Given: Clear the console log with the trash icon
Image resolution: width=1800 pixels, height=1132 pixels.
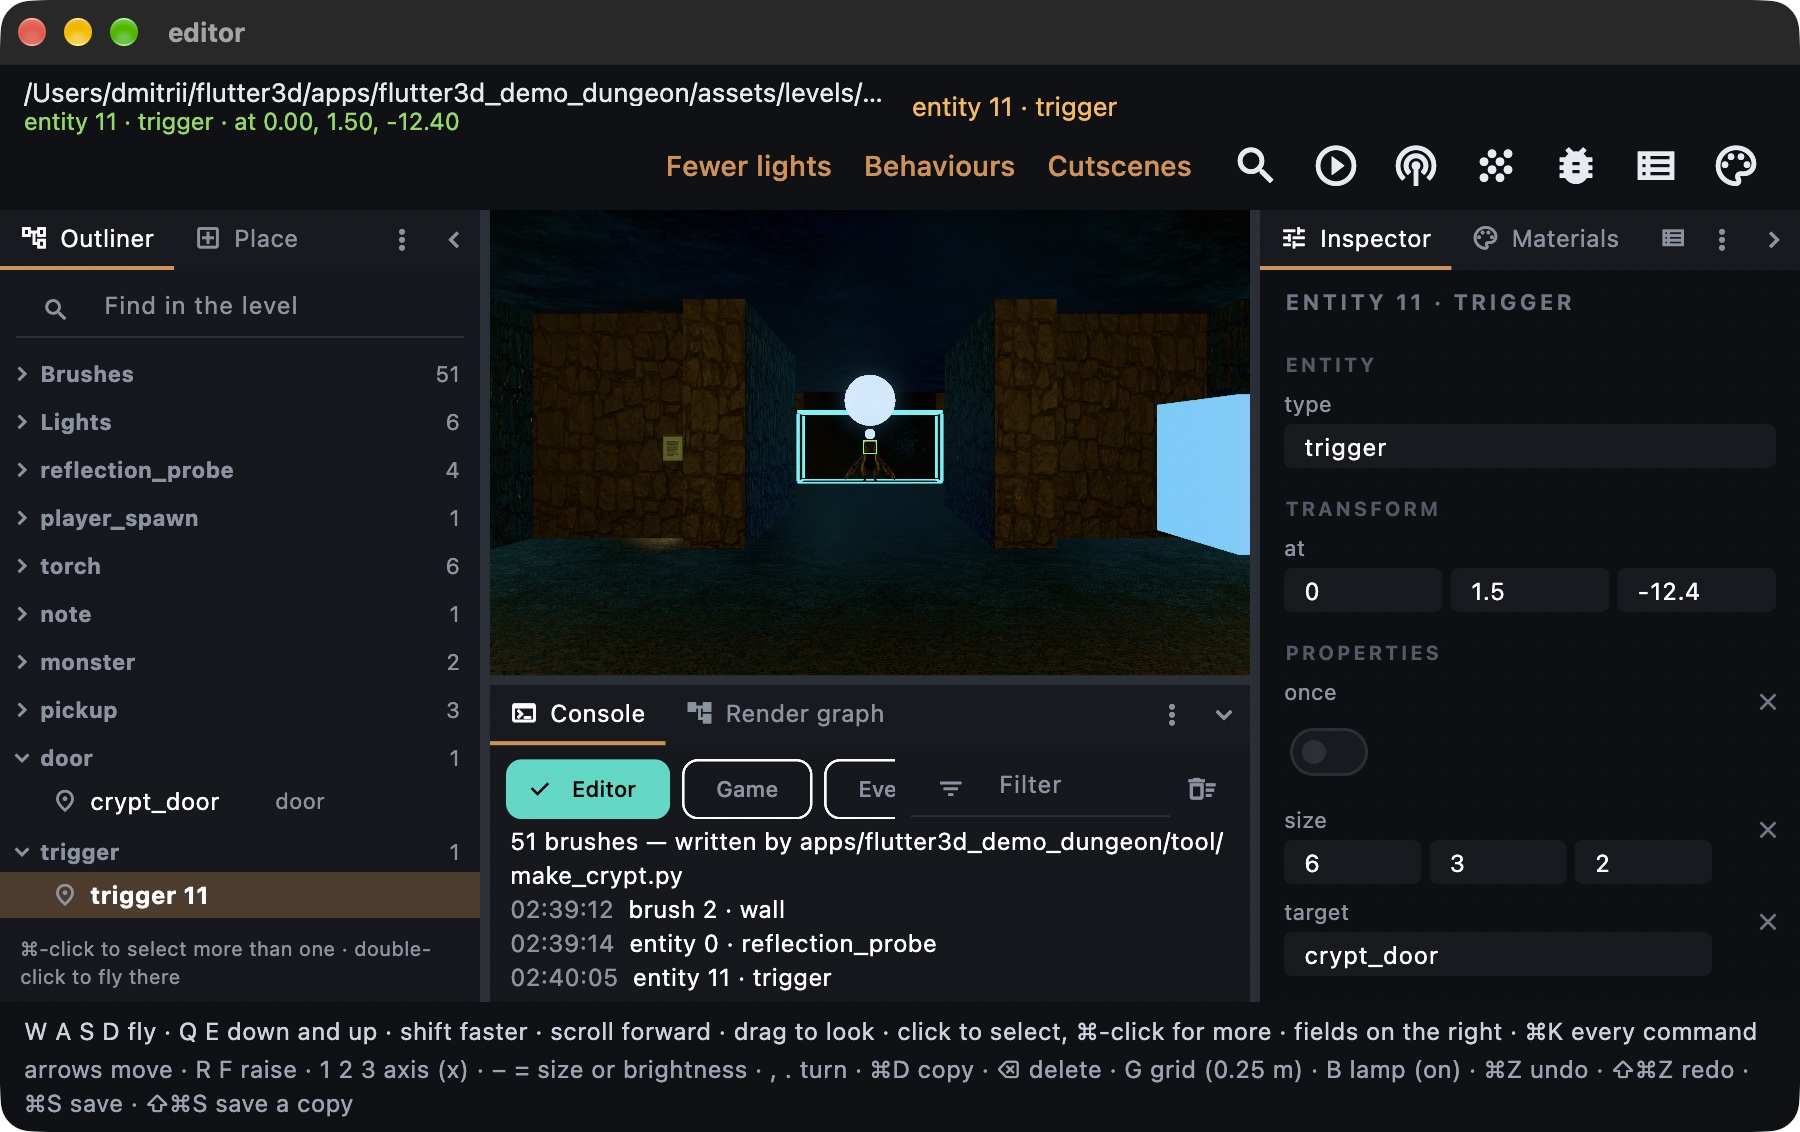Looking at the screenshot, I should (x=1201, y=789).
